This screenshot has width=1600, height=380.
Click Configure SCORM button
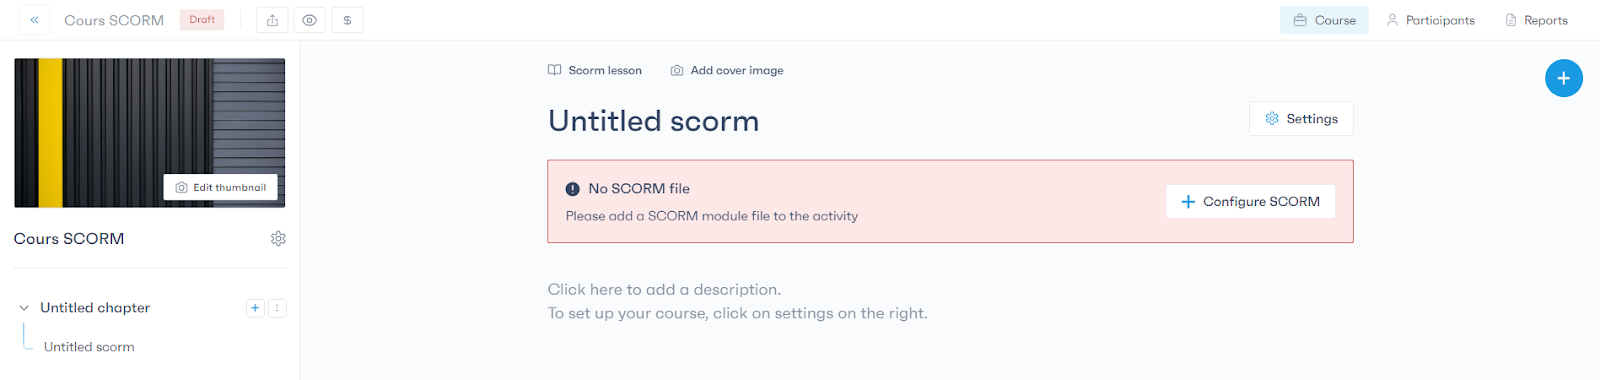click(x=1250, y=201)
